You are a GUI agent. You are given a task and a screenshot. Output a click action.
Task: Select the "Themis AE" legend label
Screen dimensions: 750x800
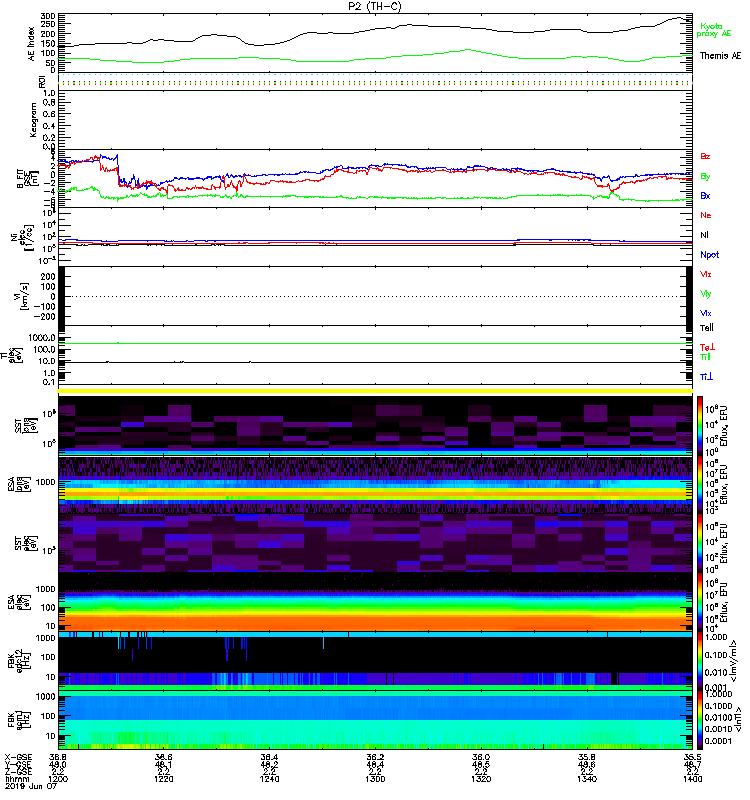(720, 56)
